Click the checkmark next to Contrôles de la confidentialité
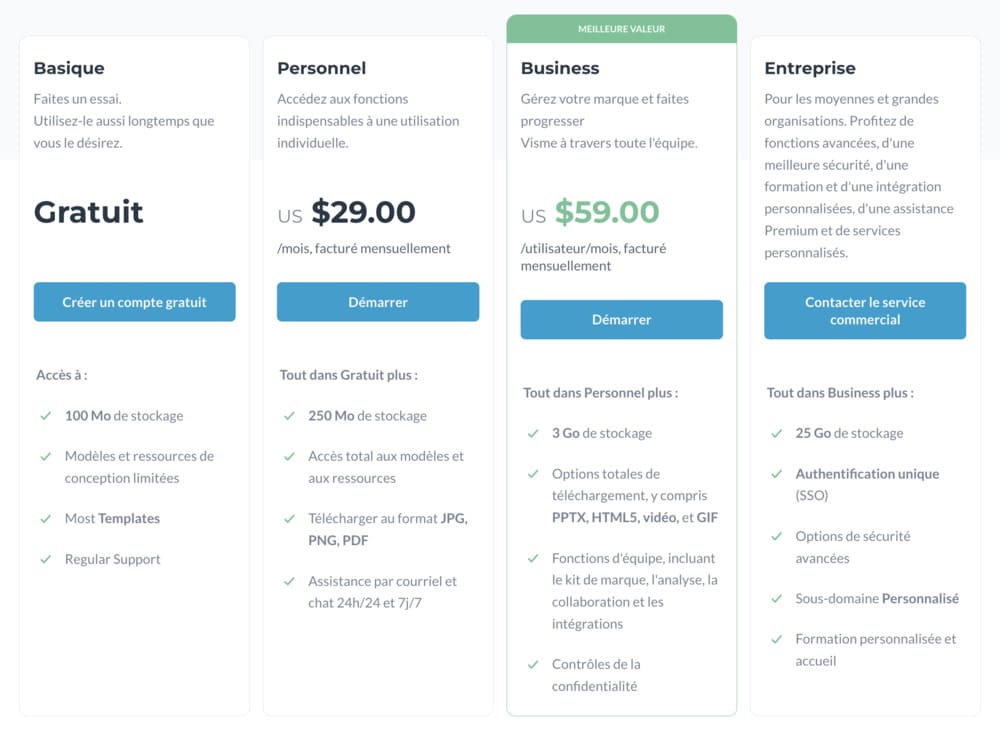 pos(532,663)
